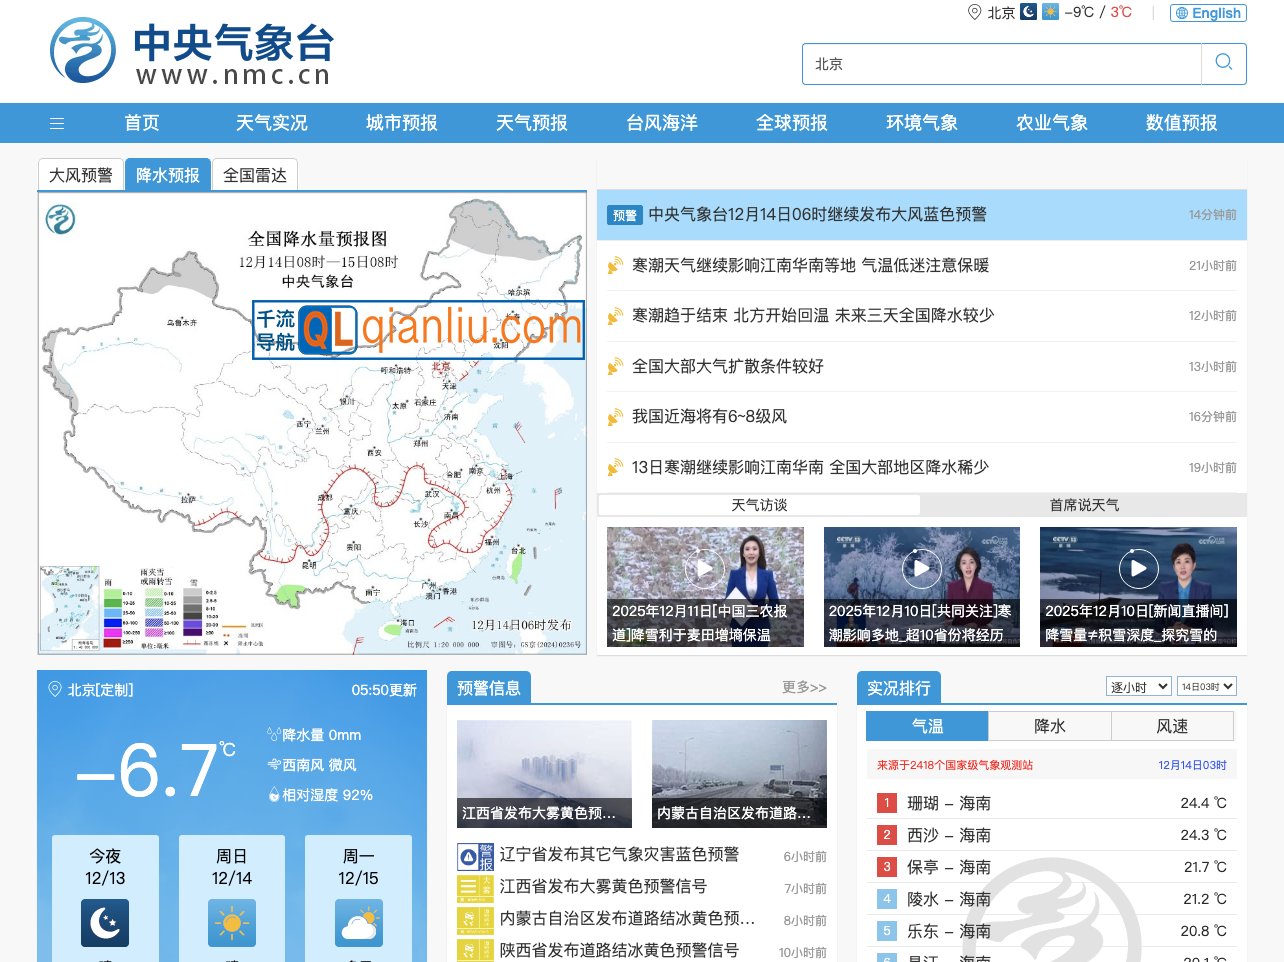Image resolution: width=1284 pixels, height=962 pixels.
Task: Open the 14日03时 time dropdown
Action: [x=1206, y=686]
